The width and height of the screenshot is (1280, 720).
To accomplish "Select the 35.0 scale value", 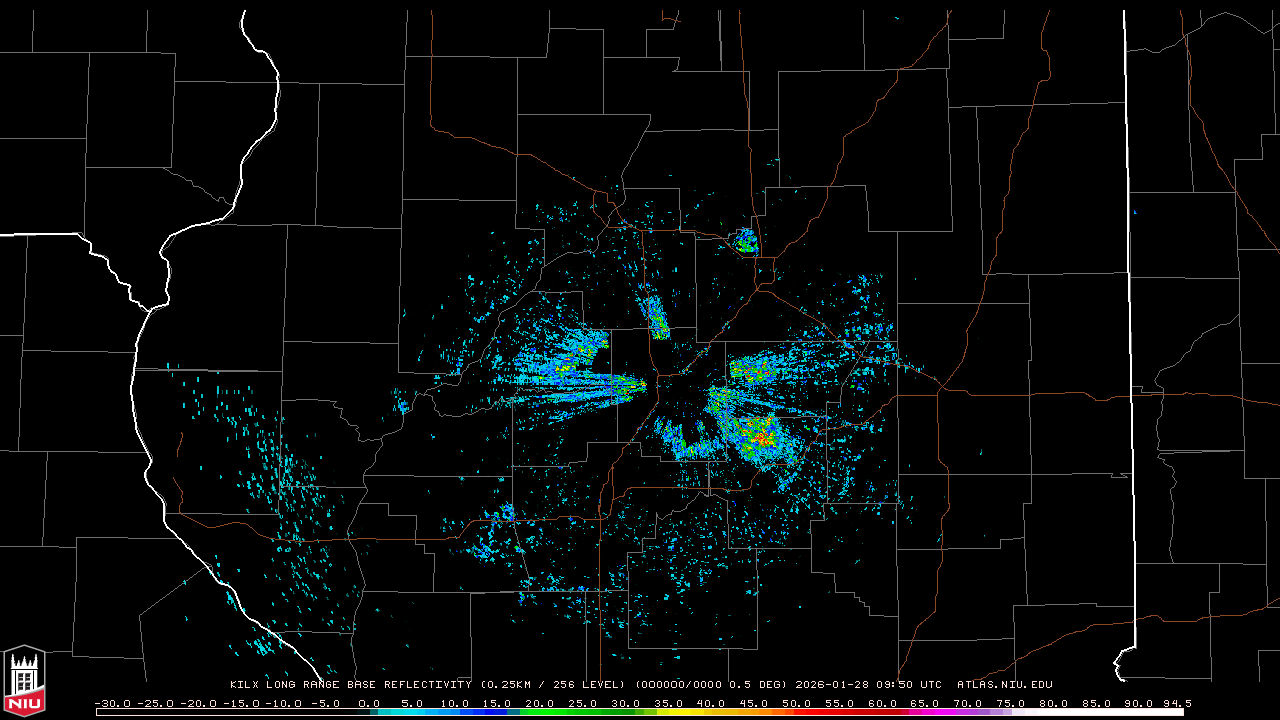I will click(x=669, y=703).
